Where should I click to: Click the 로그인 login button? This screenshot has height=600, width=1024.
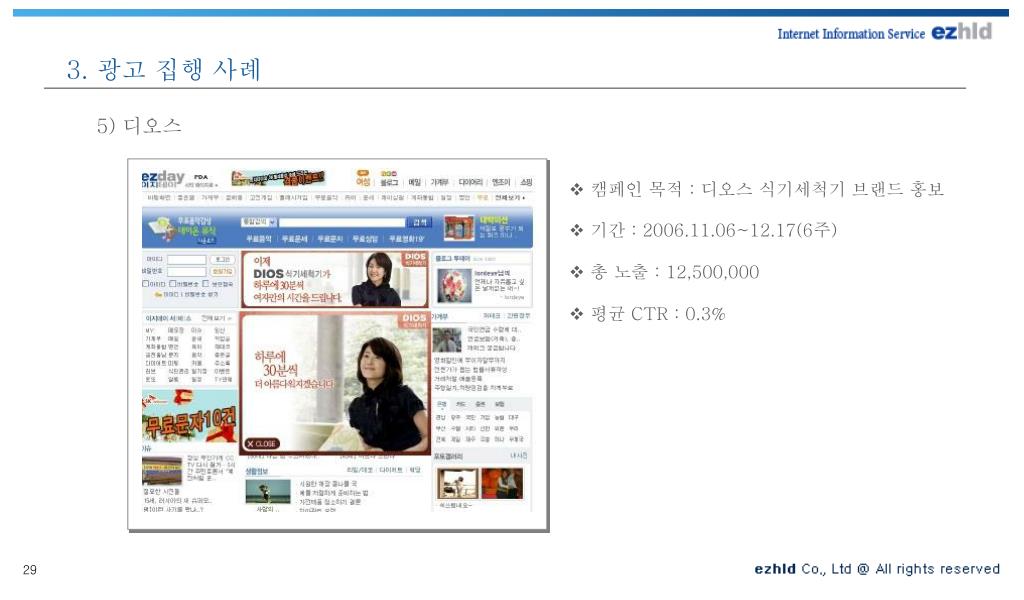[221, 259]
